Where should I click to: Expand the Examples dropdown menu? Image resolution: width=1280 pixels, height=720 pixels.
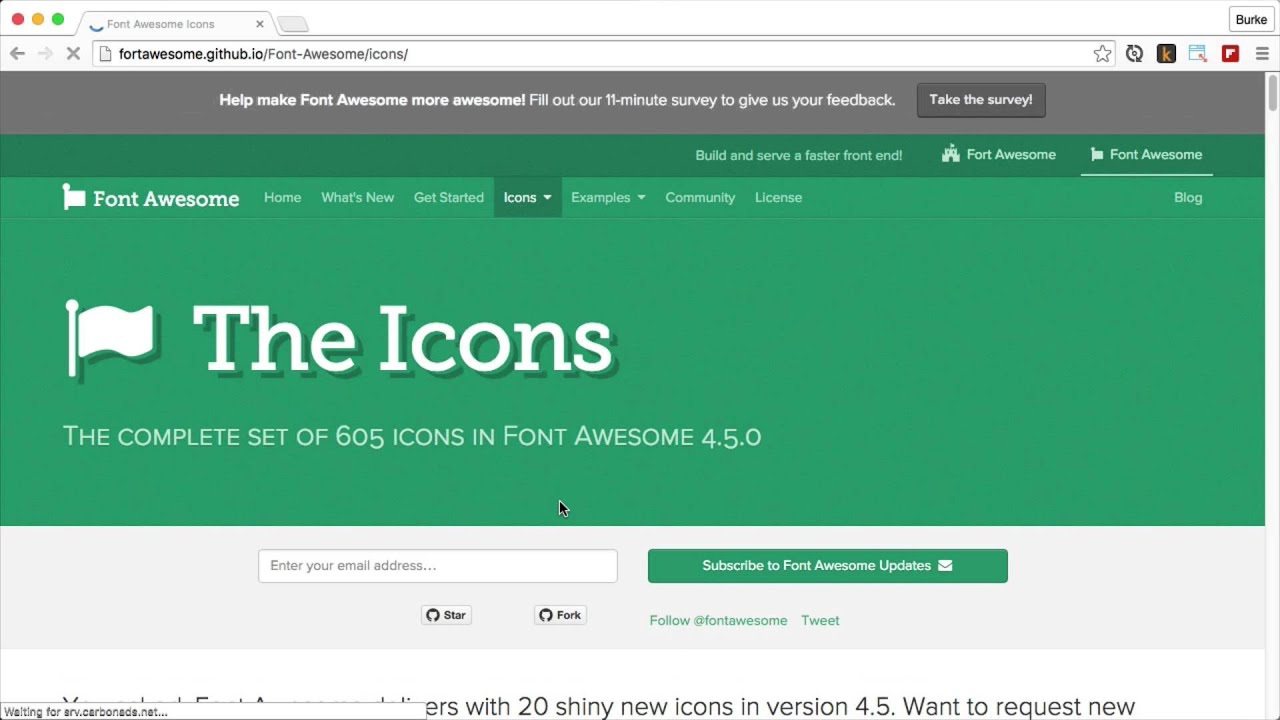tap(608, 198)
